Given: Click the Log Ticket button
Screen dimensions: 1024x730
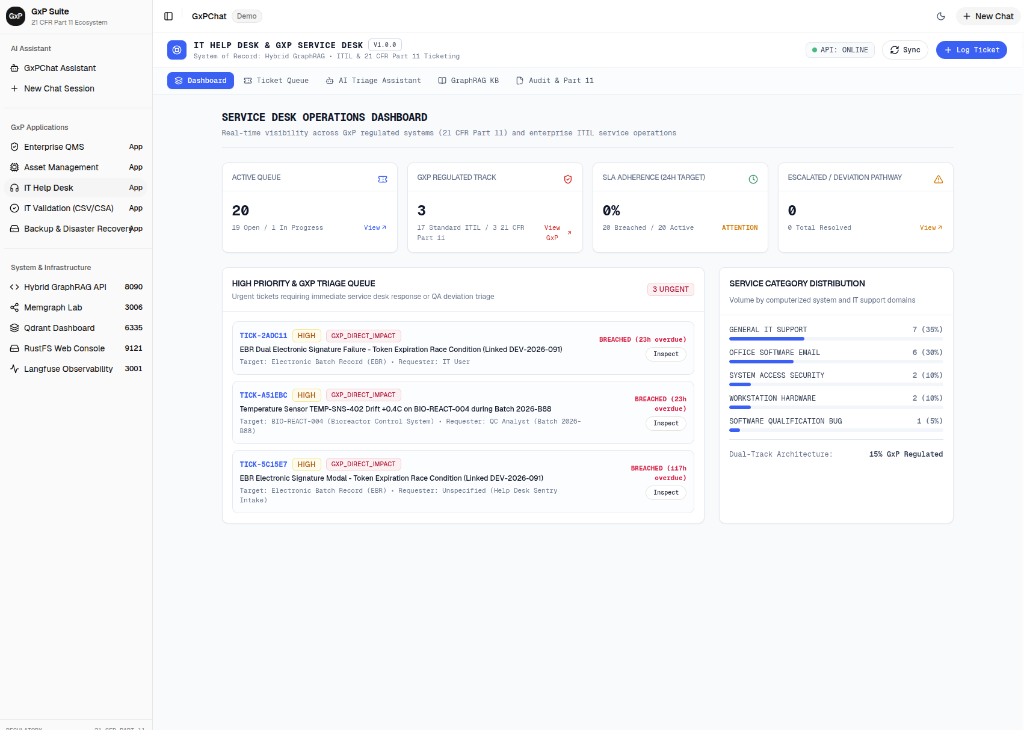Looking at the screenshot, I should coord(971,50).
